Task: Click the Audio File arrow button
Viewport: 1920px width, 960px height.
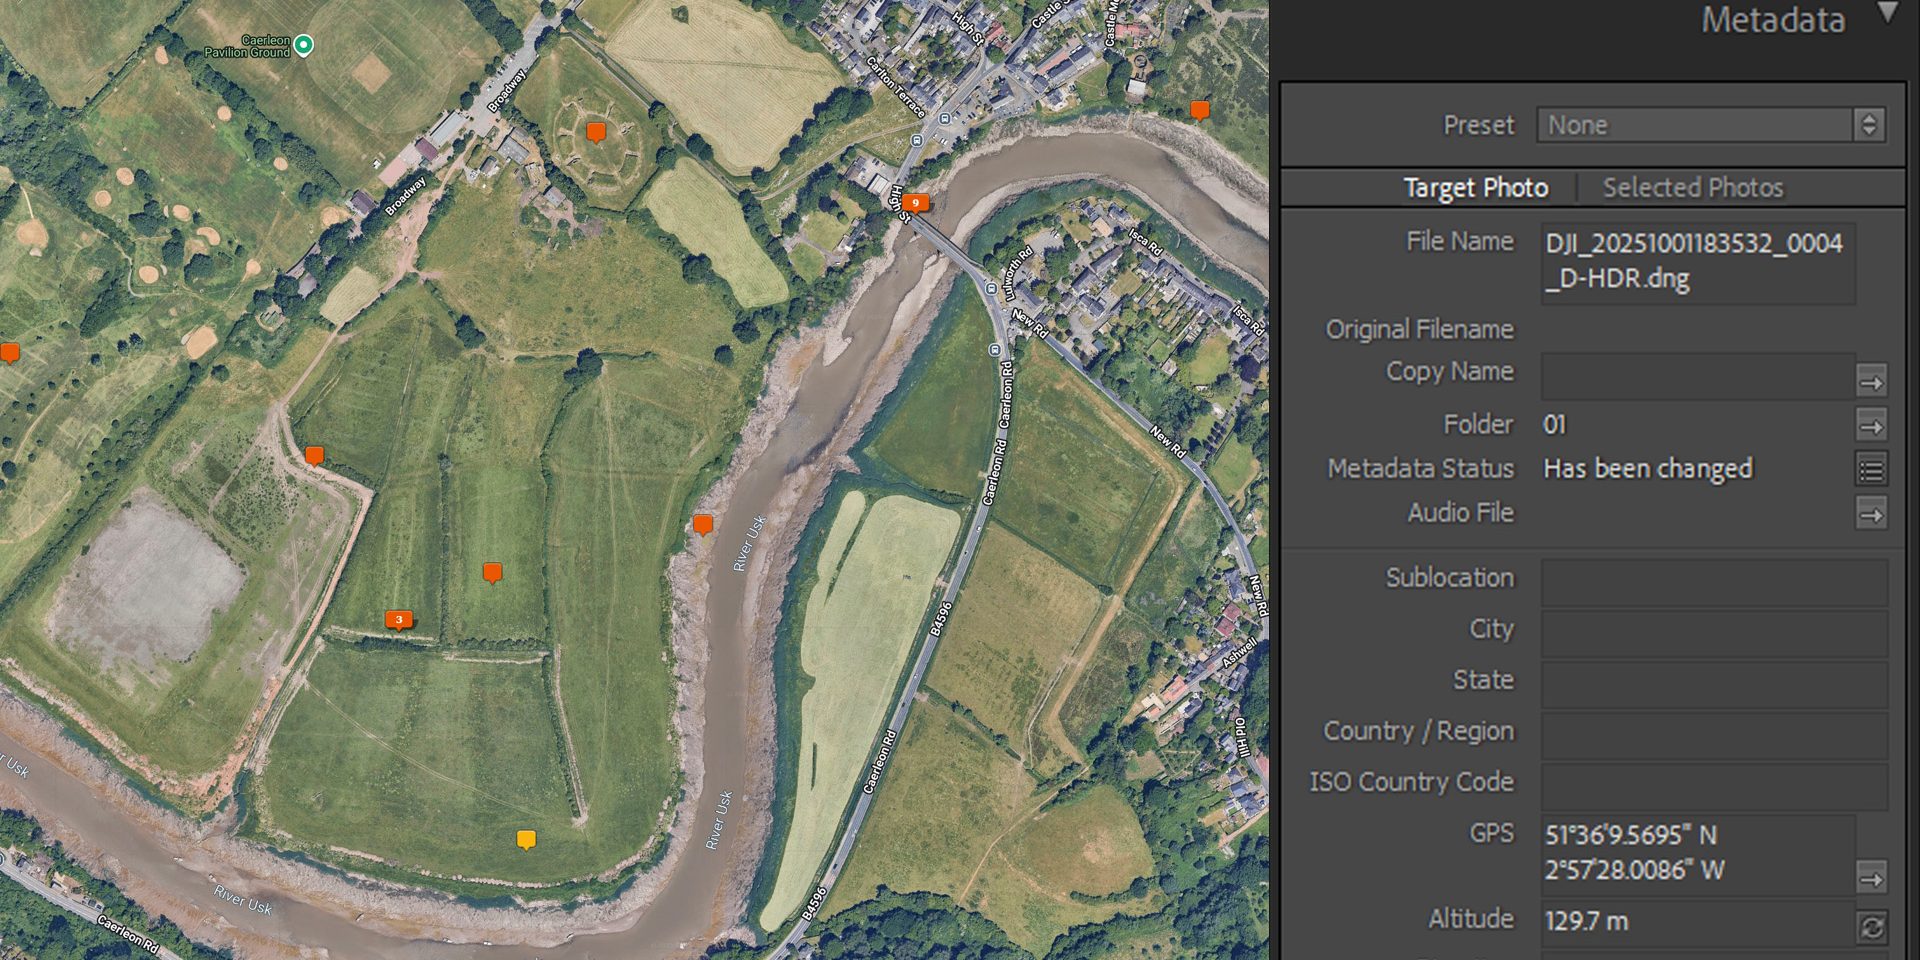Action: tap(1871, 514)
